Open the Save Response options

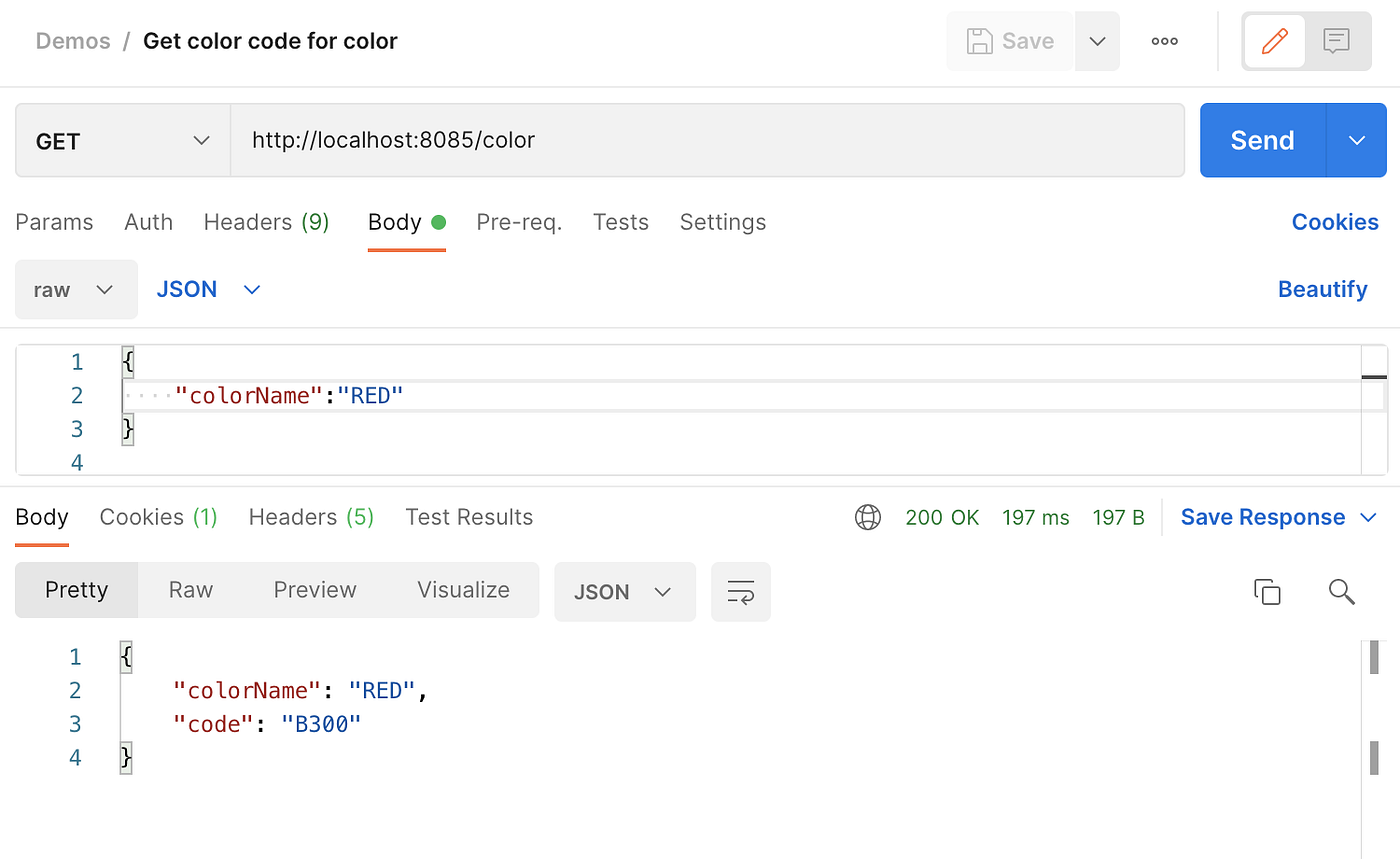coord(1370,517)
